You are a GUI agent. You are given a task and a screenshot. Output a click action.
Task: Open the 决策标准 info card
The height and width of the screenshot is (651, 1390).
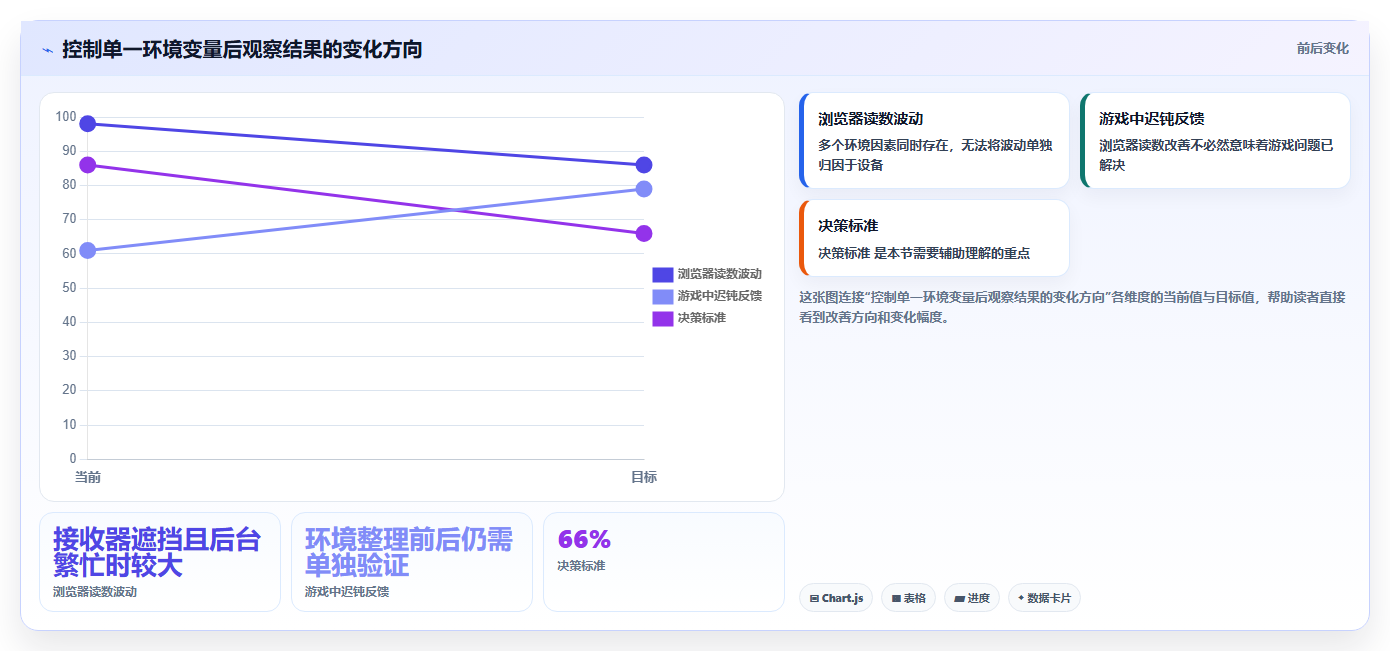tap(935, 238)
